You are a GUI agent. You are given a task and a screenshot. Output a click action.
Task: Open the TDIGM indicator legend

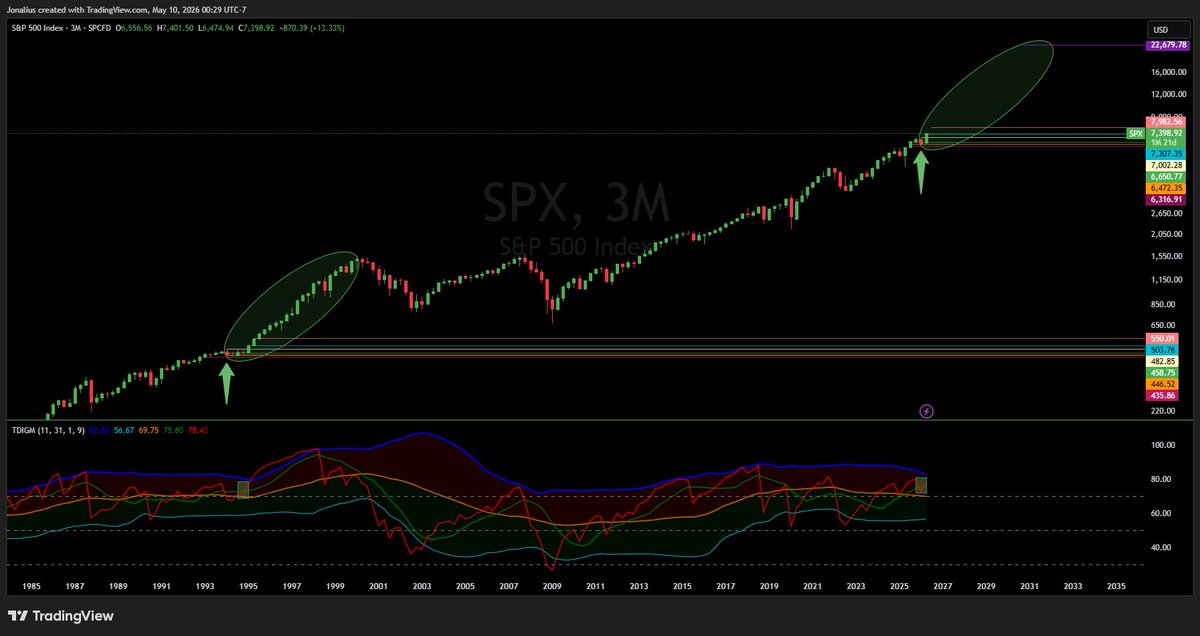tap(47, 429)
